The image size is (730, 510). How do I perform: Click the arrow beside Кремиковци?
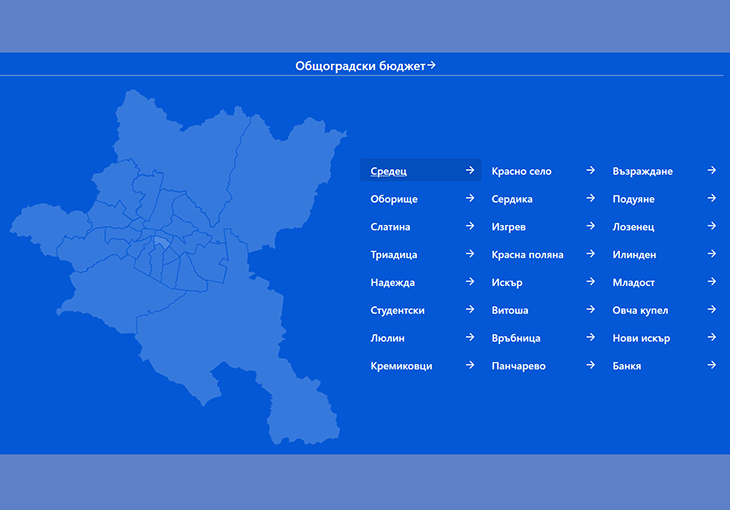[x=469, y=366]
